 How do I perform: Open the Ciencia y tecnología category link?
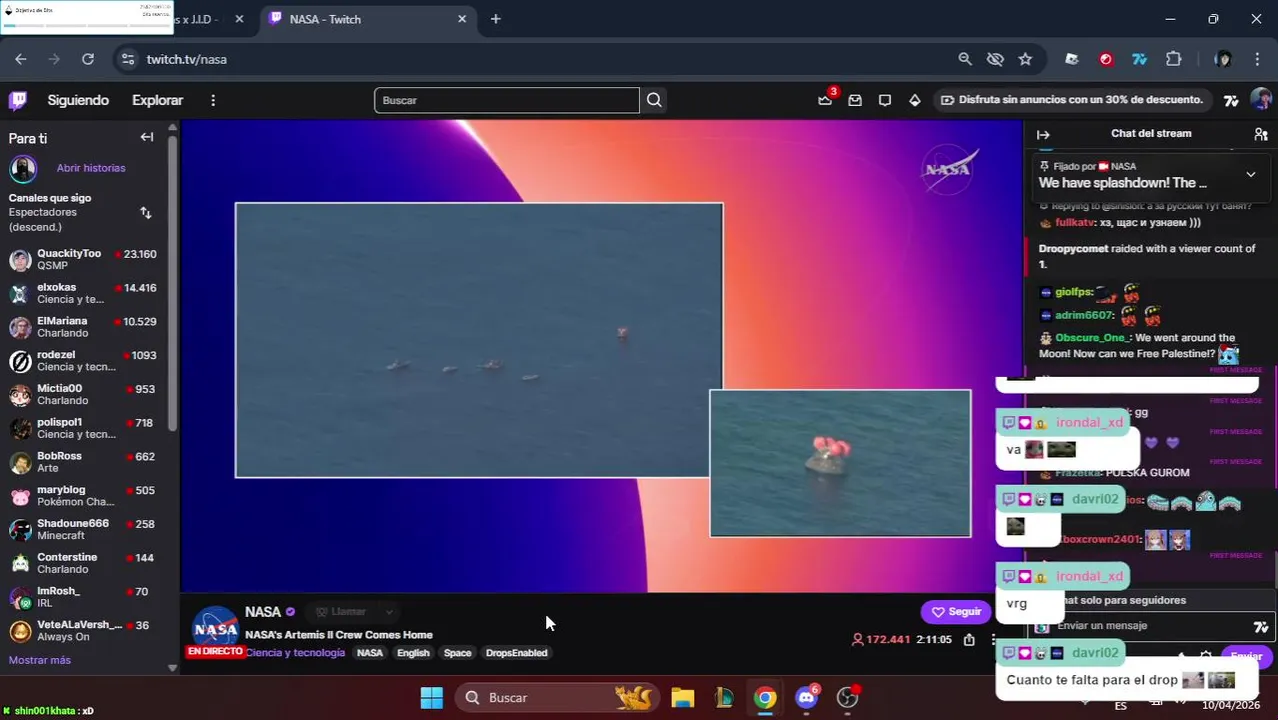(295, 653)
